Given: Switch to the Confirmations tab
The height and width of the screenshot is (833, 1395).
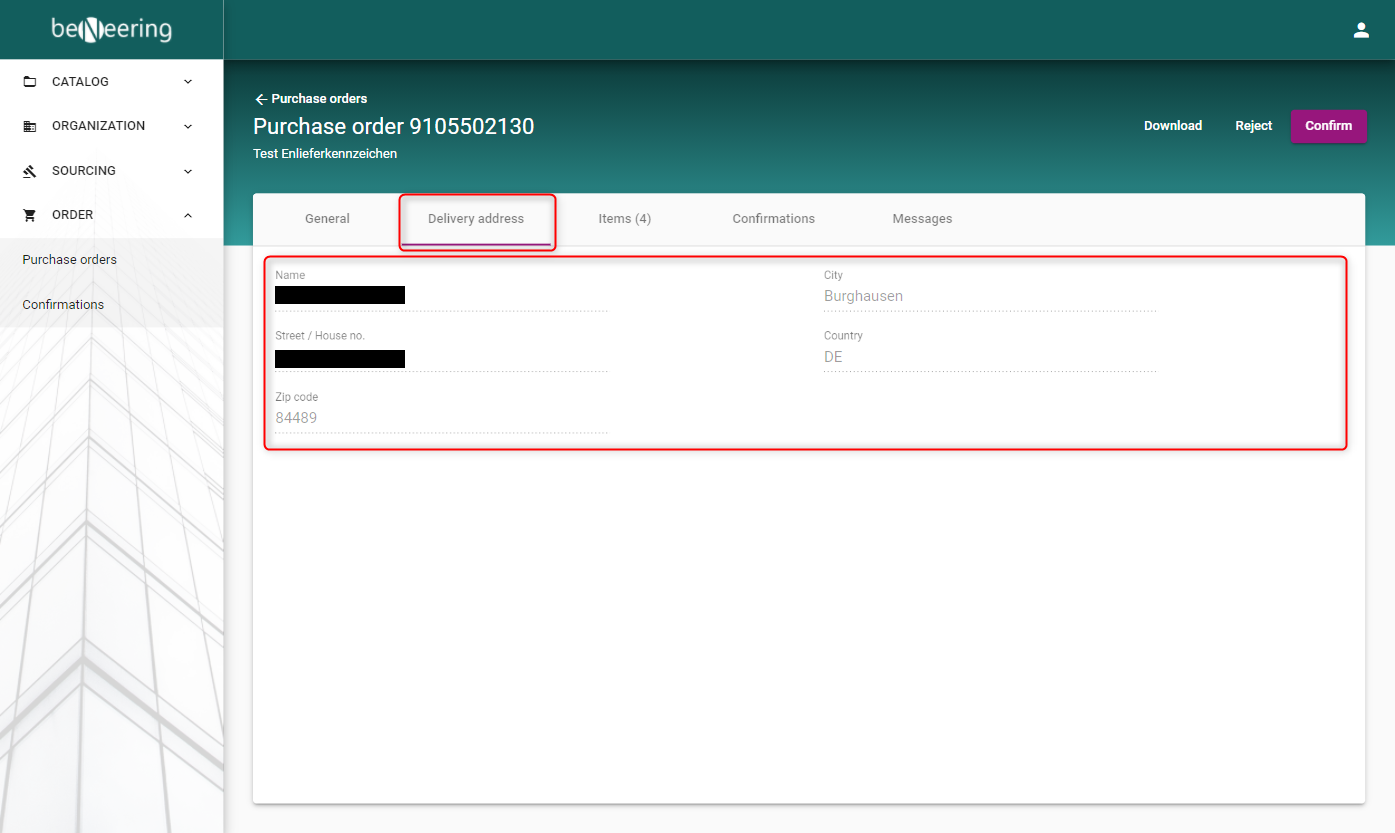Looking at the screenshot, I should pyautogui.click(x=773, y=219).
